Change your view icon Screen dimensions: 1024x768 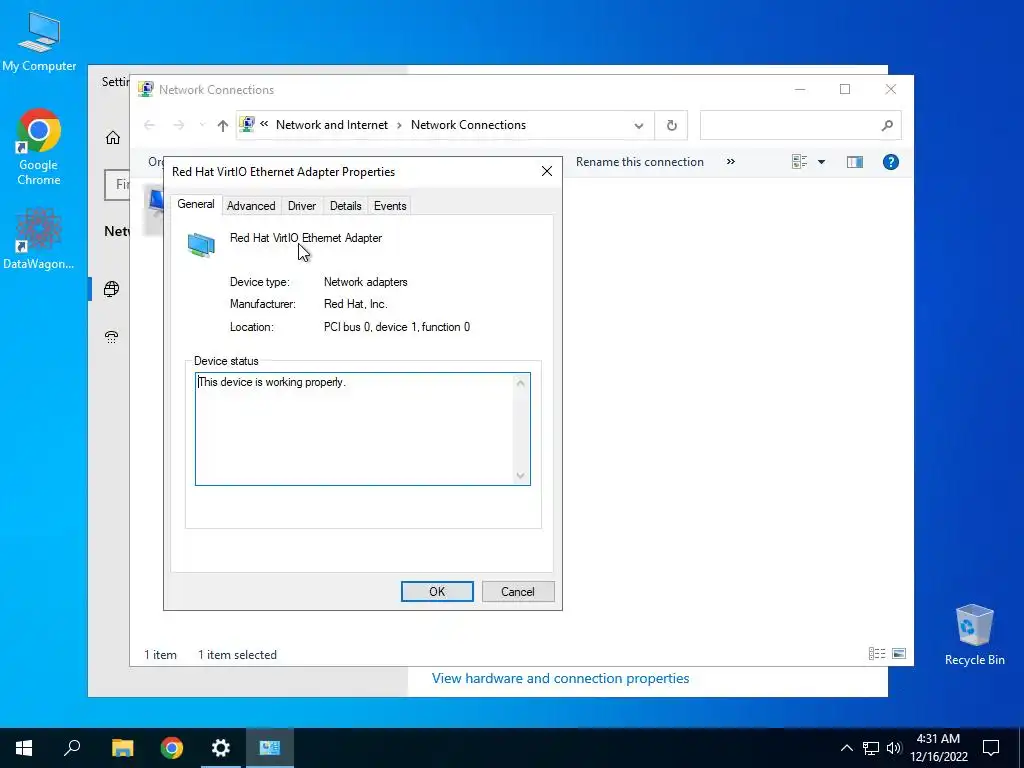pyautogui.click(x=799, y=162)
